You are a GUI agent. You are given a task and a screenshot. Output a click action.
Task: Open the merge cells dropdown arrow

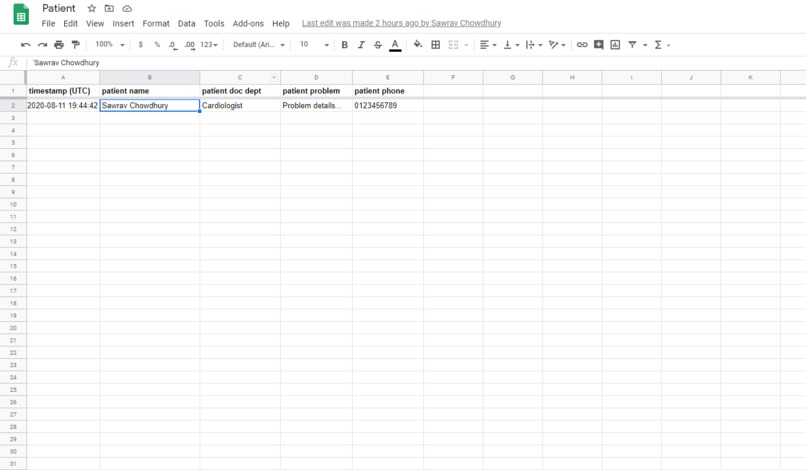coord(466,45)
